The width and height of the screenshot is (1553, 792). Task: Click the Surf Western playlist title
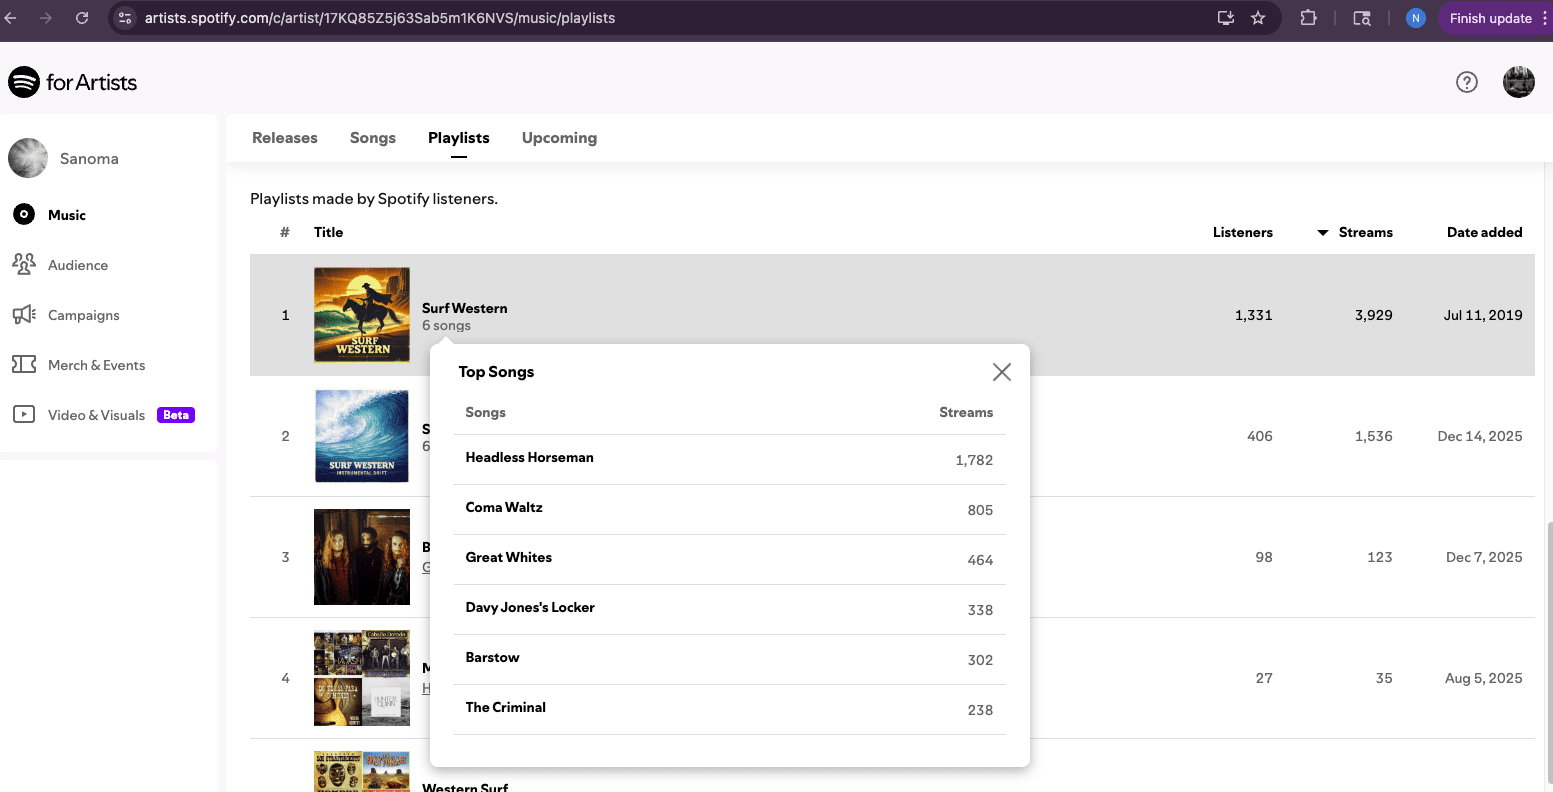click(x=465, y=308)
